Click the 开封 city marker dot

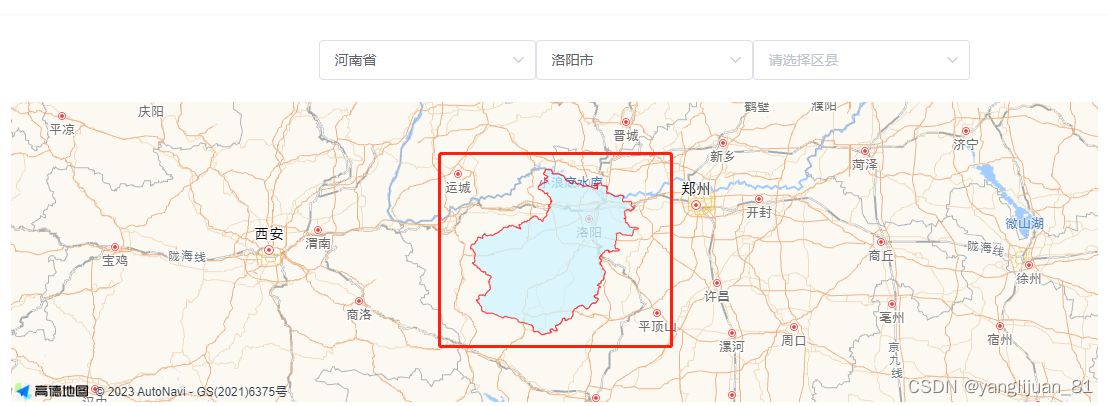(x=759, y=199)
